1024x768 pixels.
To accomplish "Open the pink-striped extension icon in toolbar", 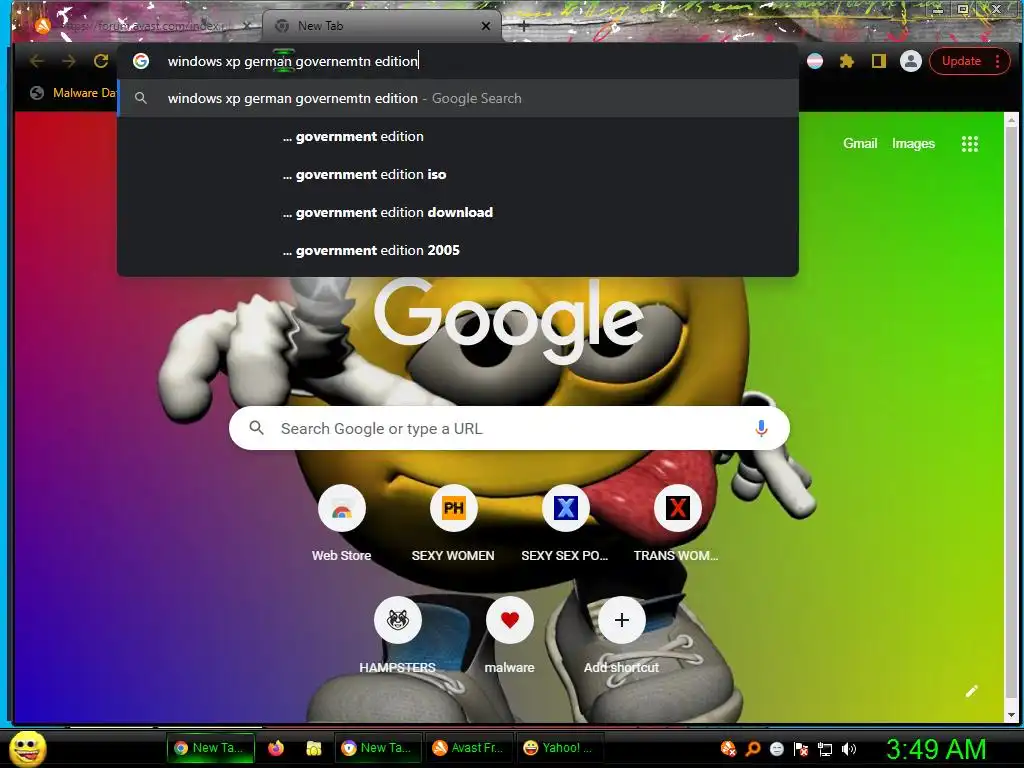I will click(814, 61).
